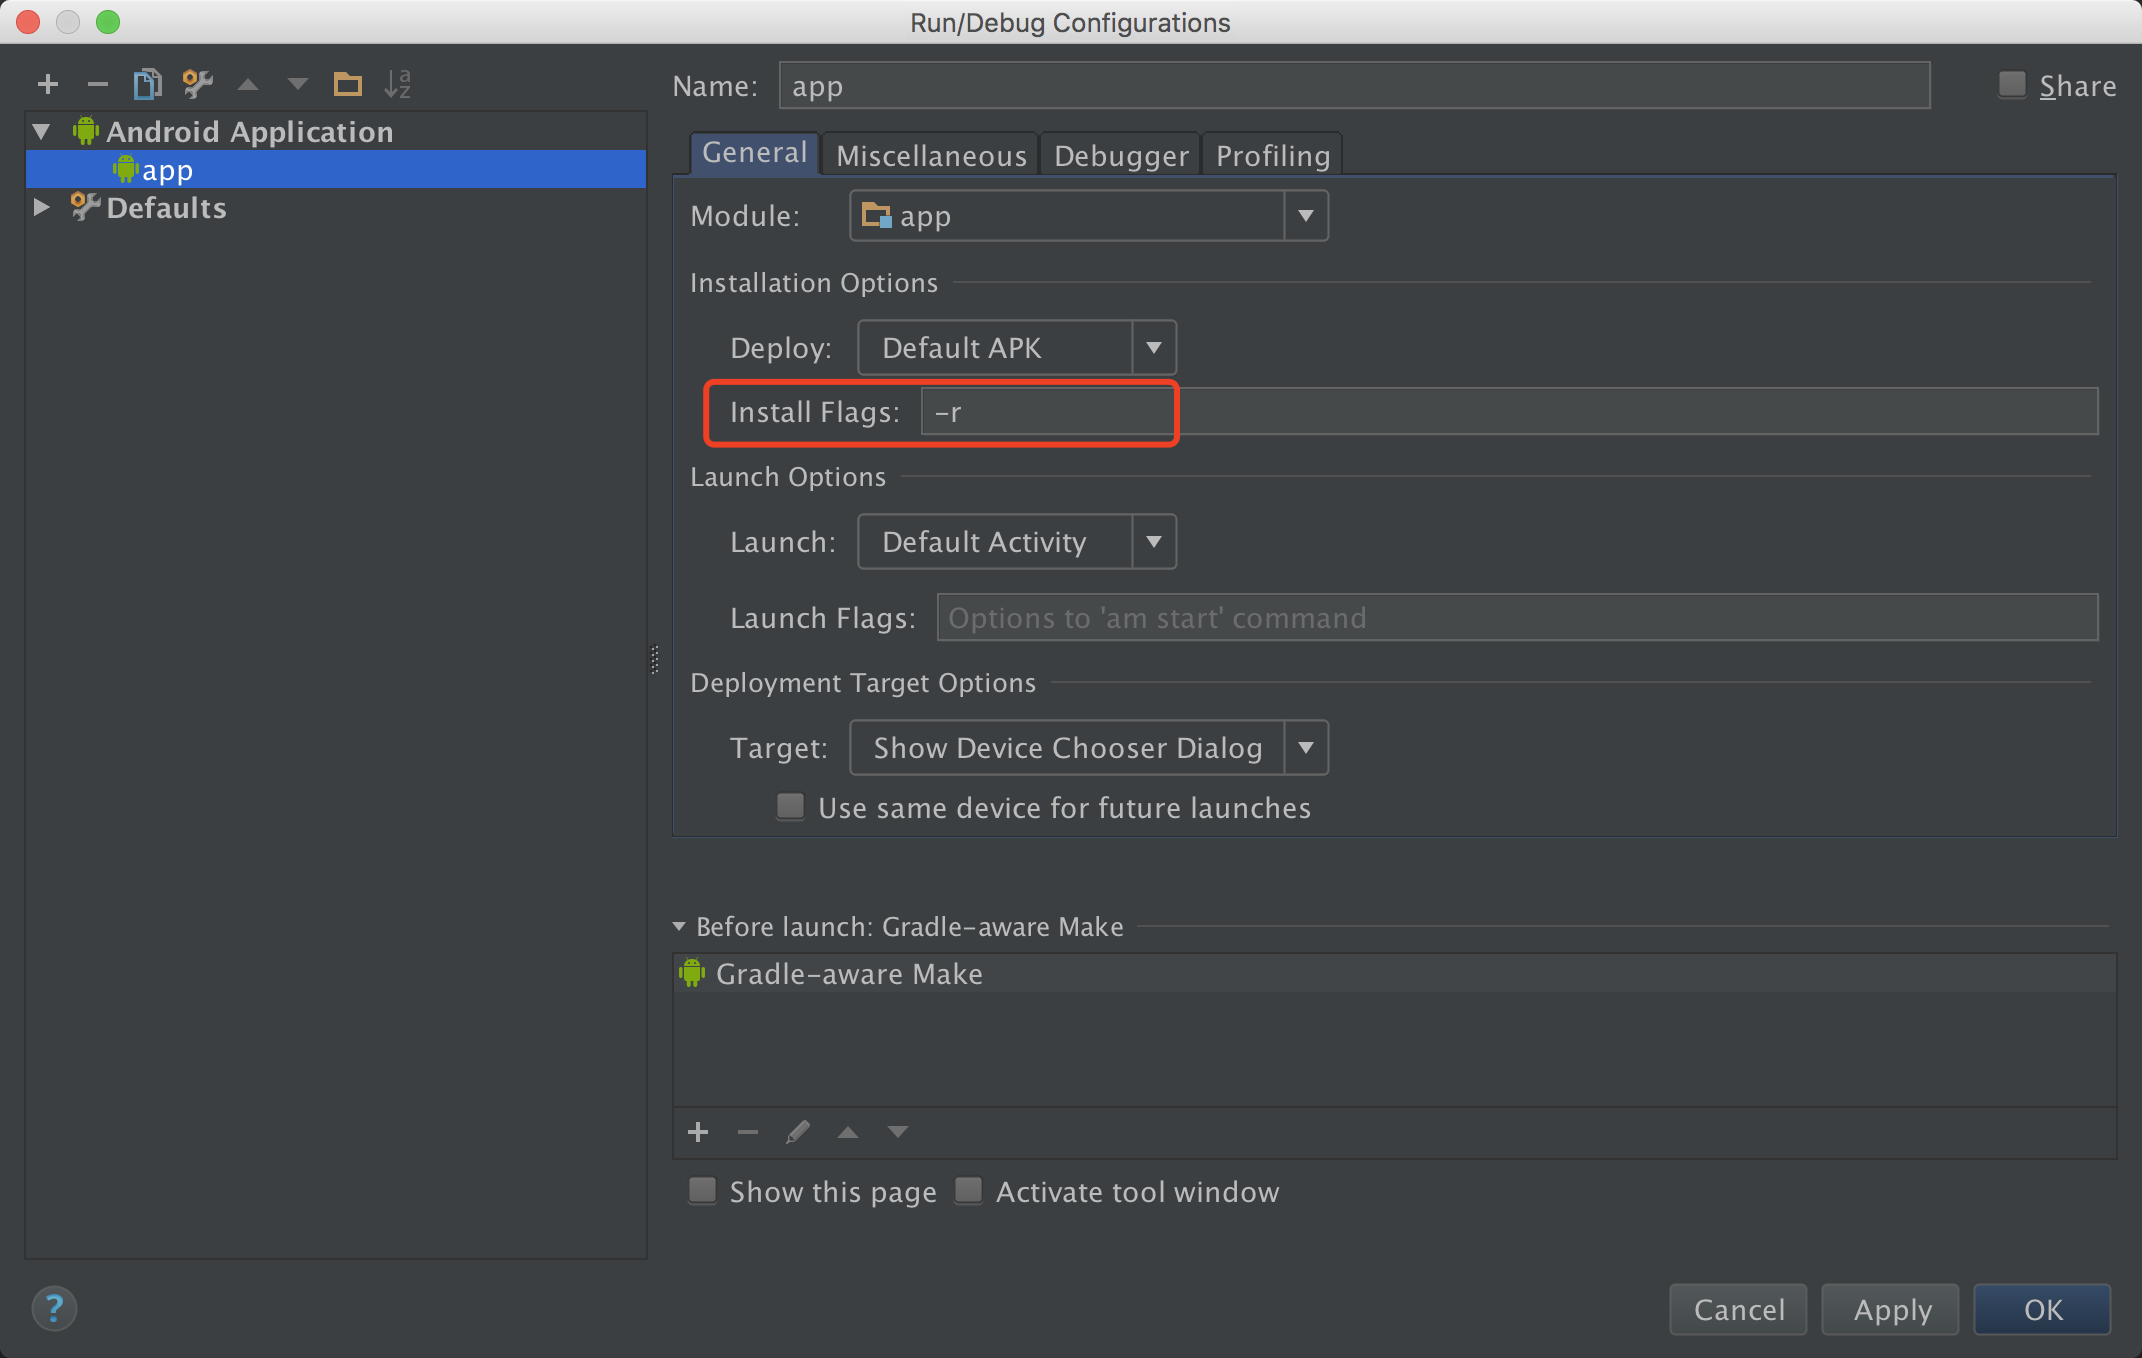Collapse the Android Application tree node
The width and height of the screenshot is (2142, 1358).
[x=41, y=131]
